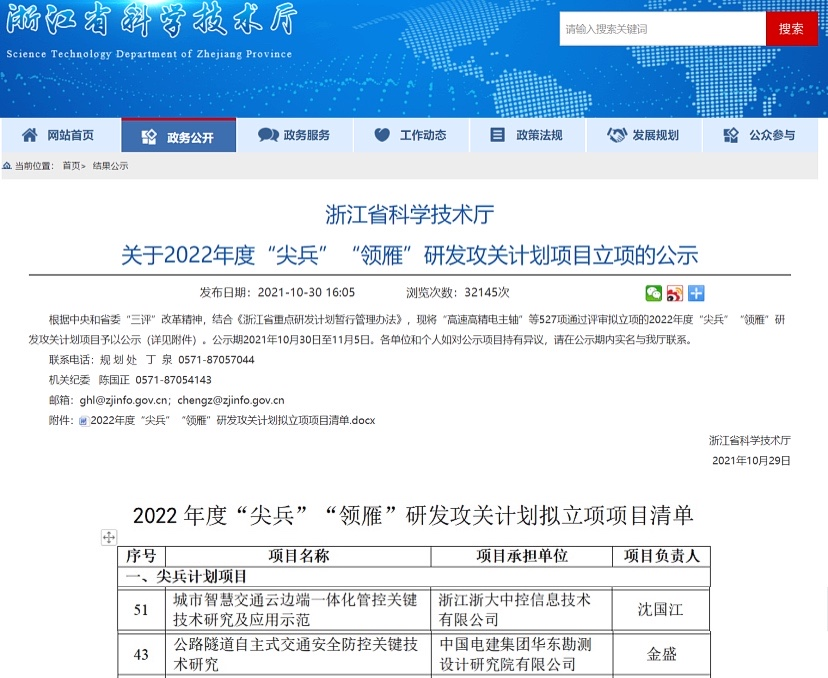This screenshot has width=828, height=678.
Task: Click table cell with number 51
Action: [142, 610]
